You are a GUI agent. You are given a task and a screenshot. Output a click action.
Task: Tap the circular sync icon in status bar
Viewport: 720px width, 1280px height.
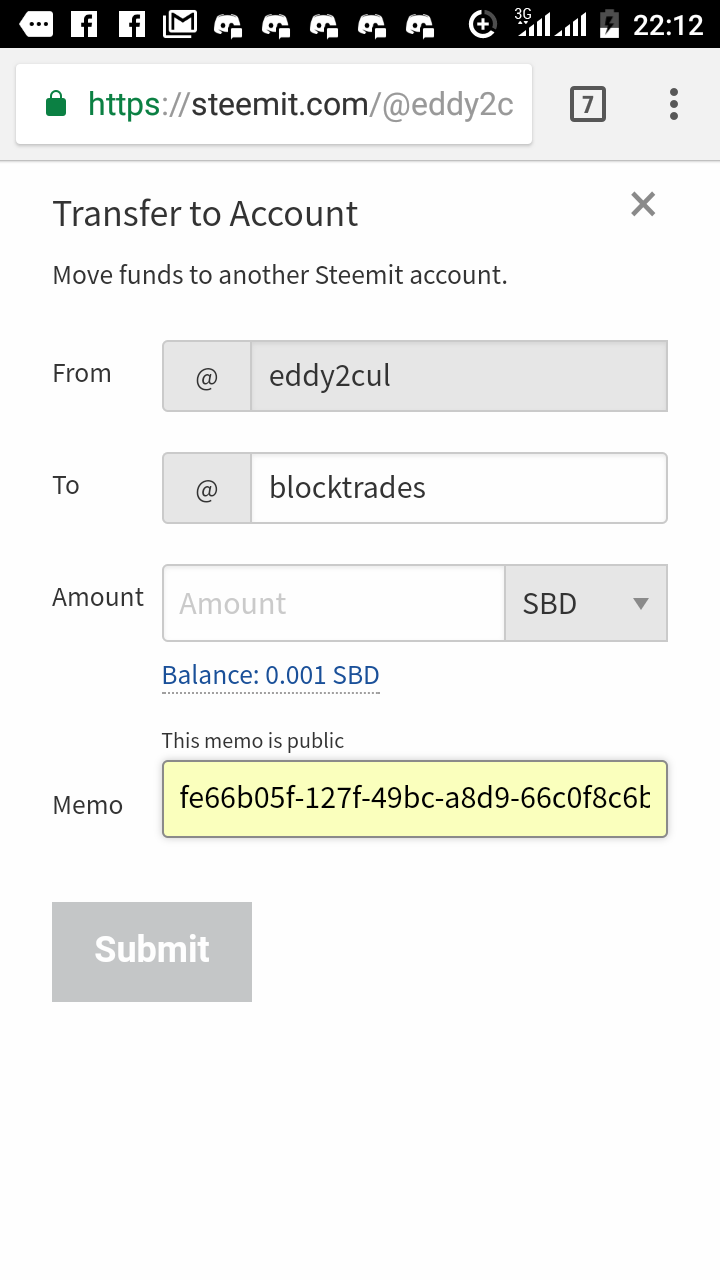(x=483, y=24)
